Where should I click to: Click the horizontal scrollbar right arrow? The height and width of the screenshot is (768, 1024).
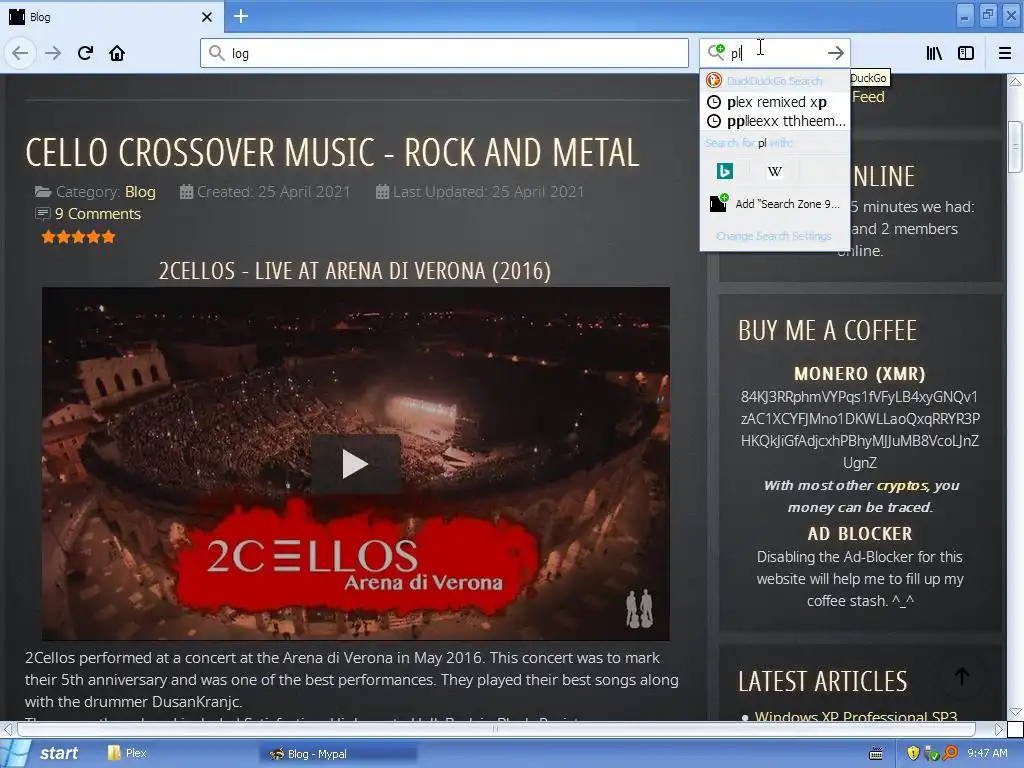[999, 728]
